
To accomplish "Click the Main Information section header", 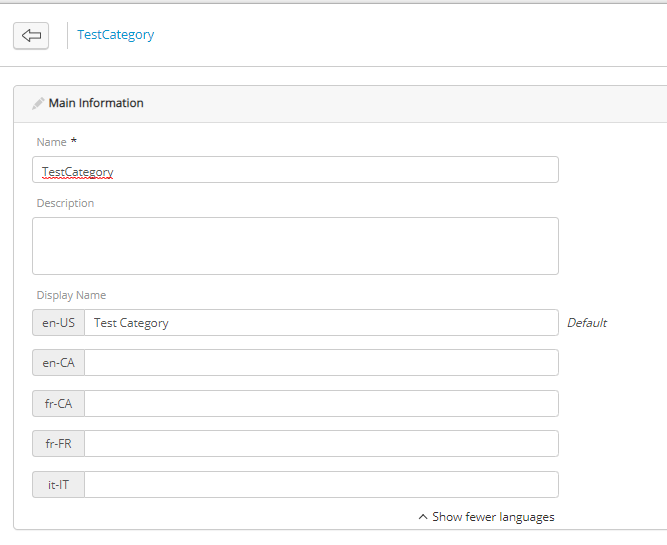I will [96, 103].
